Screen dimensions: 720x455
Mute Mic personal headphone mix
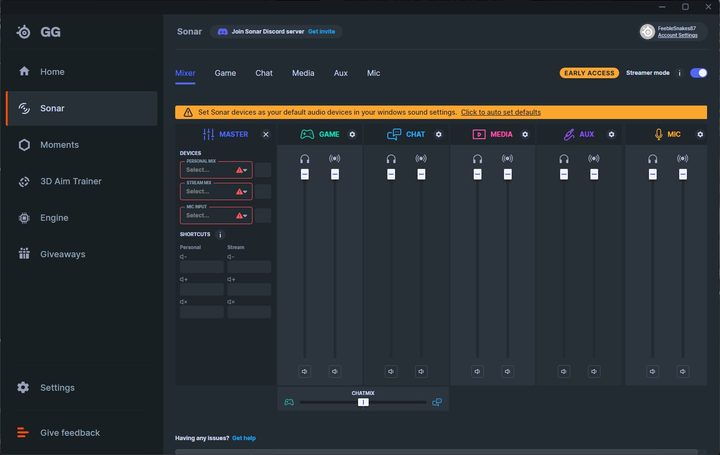pos(652,371)
